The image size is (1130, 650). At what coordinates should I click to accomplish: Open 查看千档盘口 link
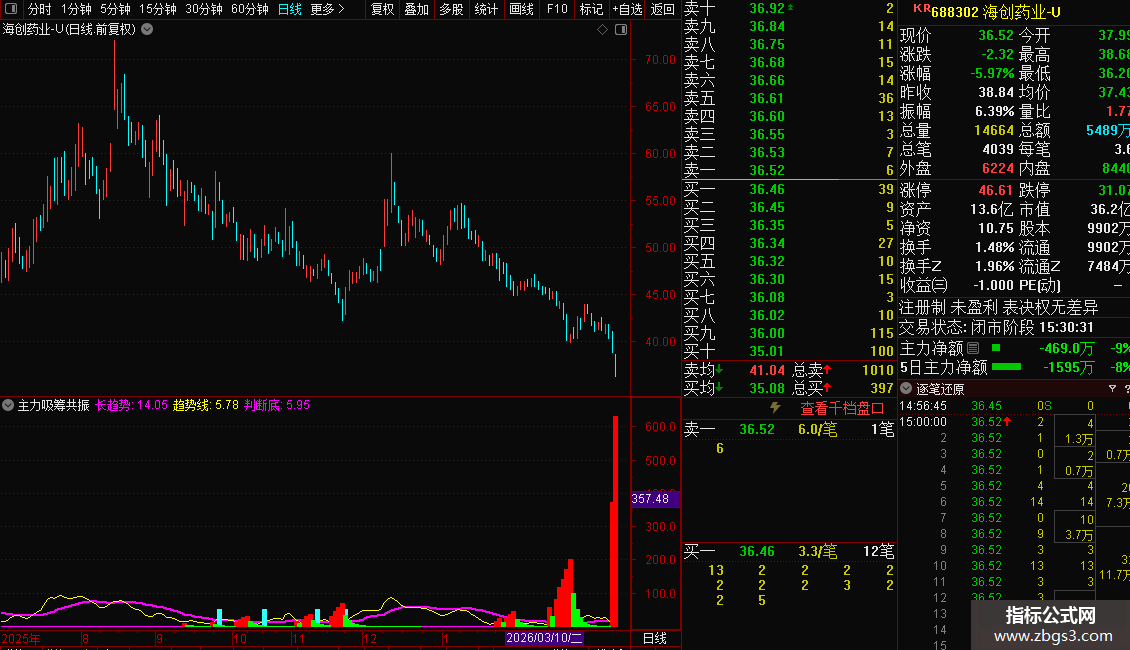point(842,408)
